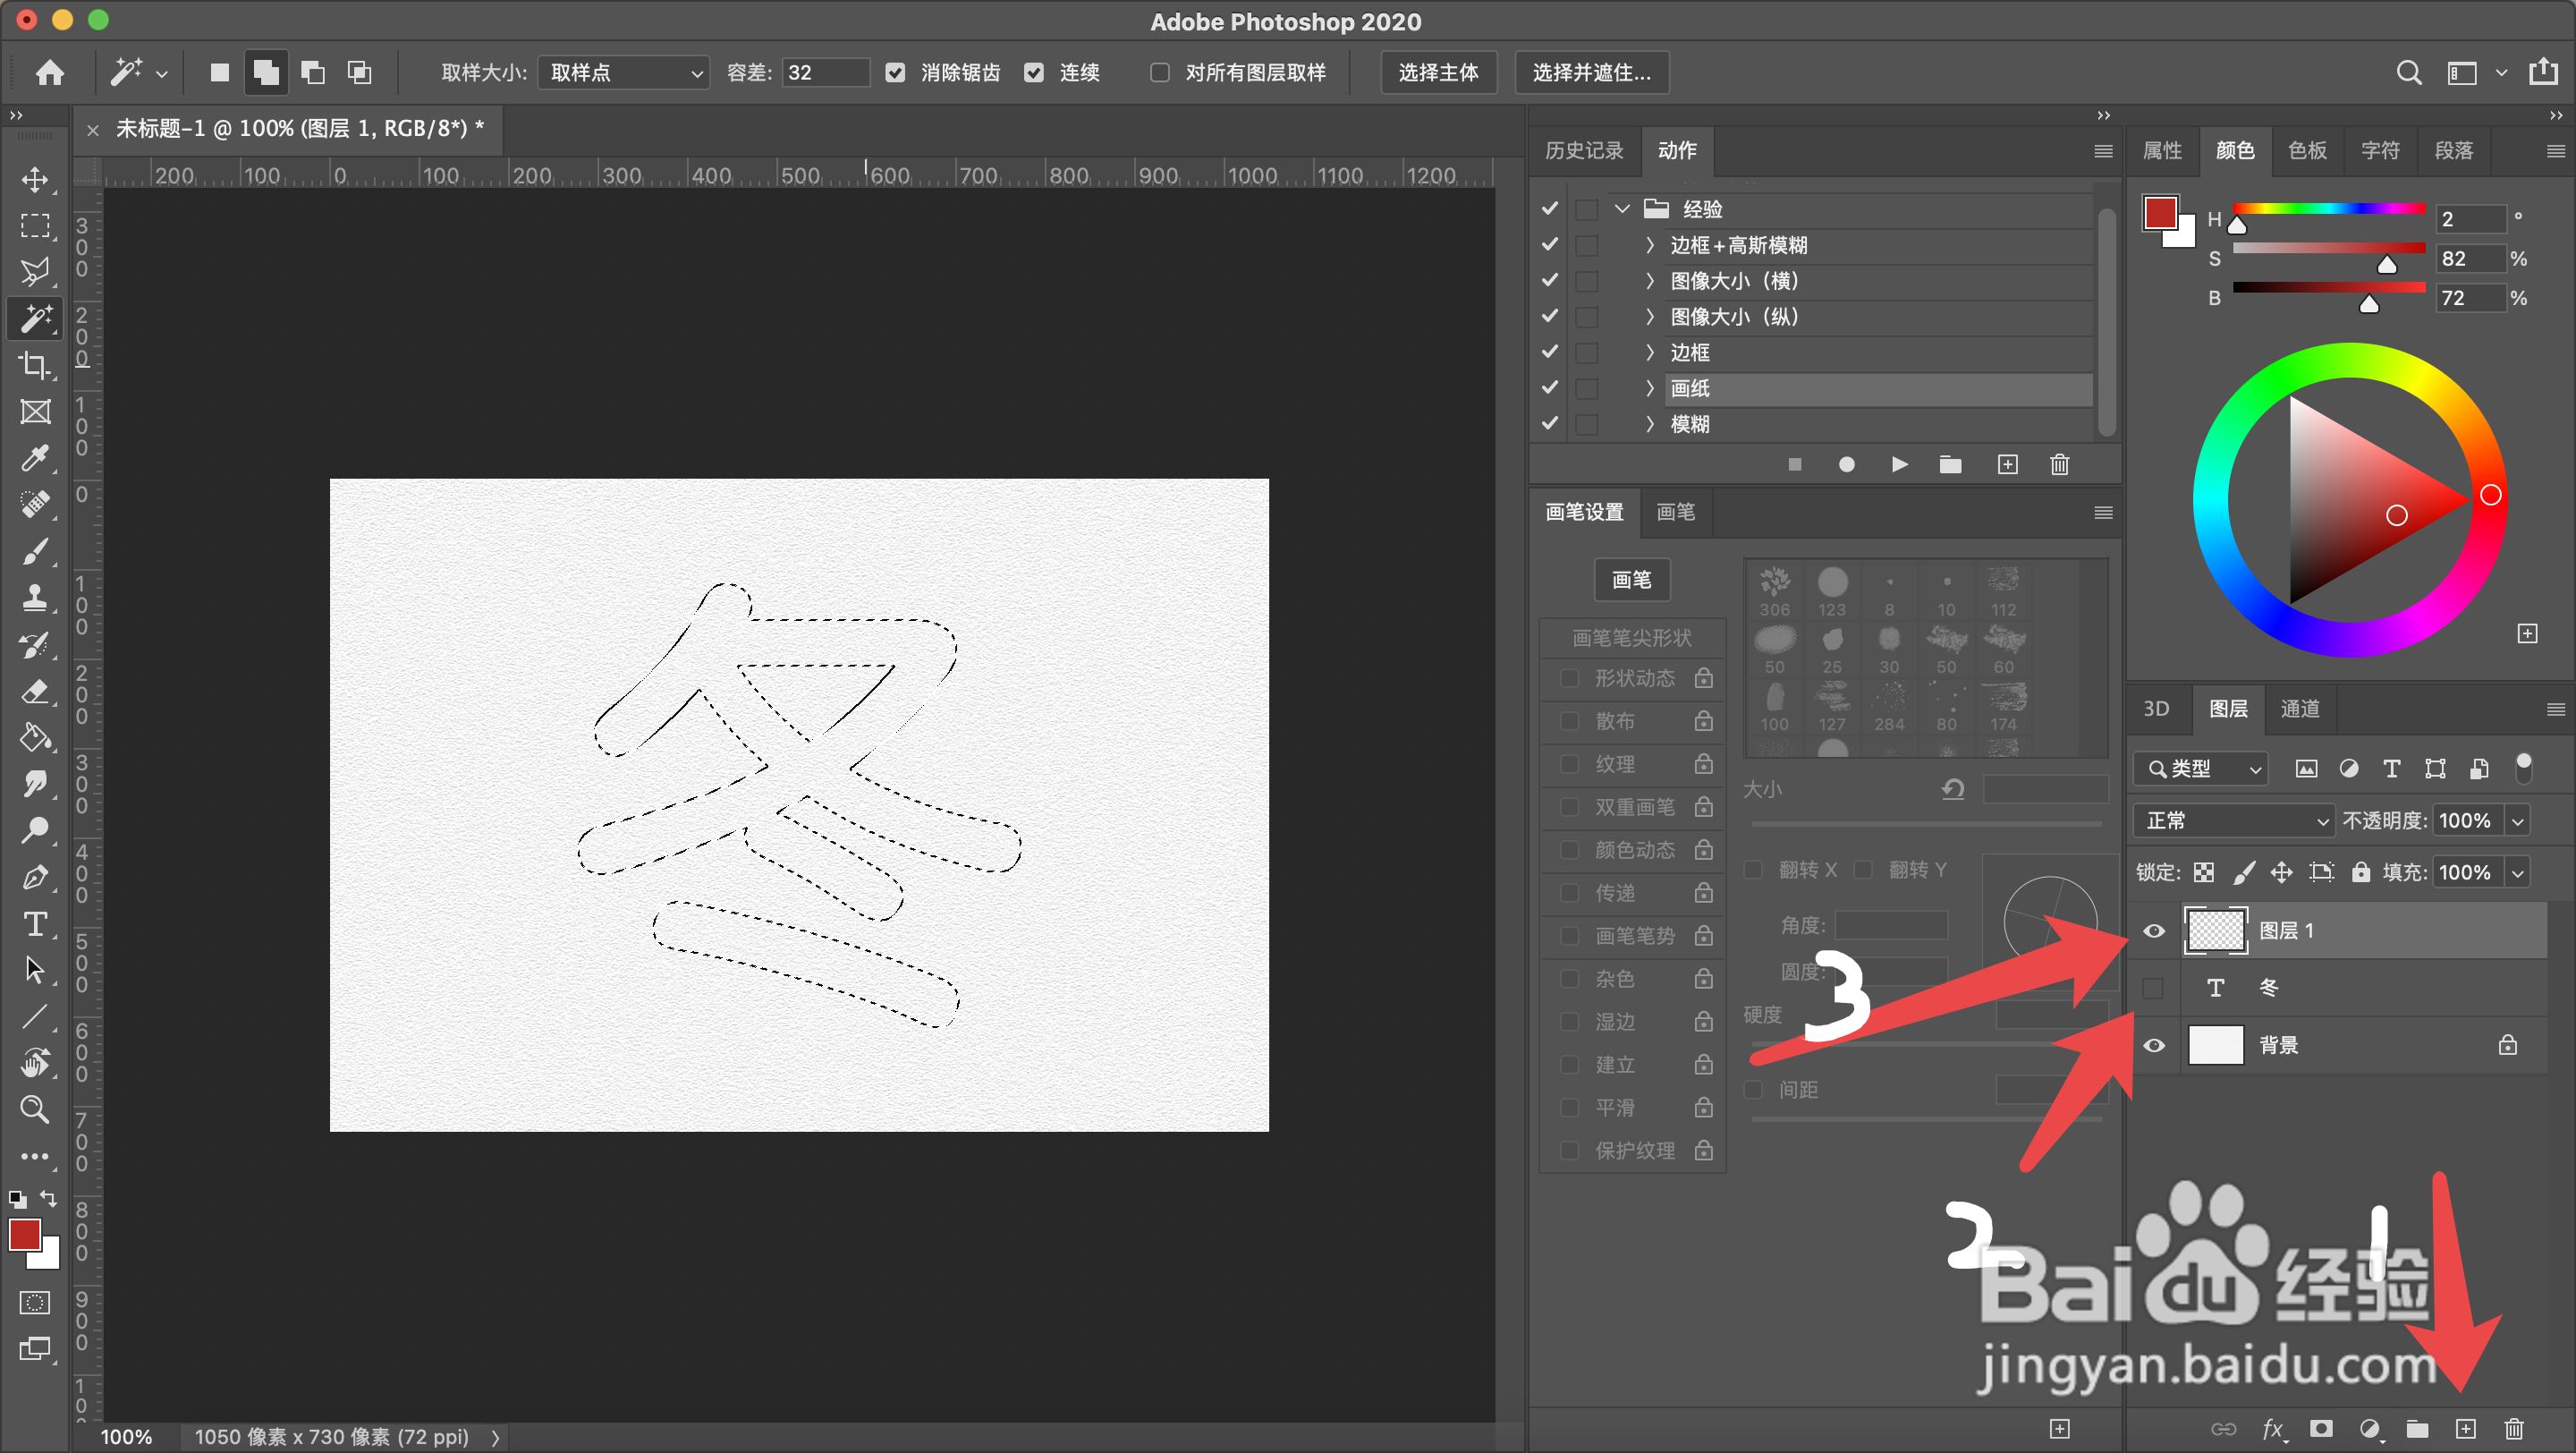Enable 对所有图层取样 checkbox
The image size is (2576, 1453).
[x=1160, y=72]
